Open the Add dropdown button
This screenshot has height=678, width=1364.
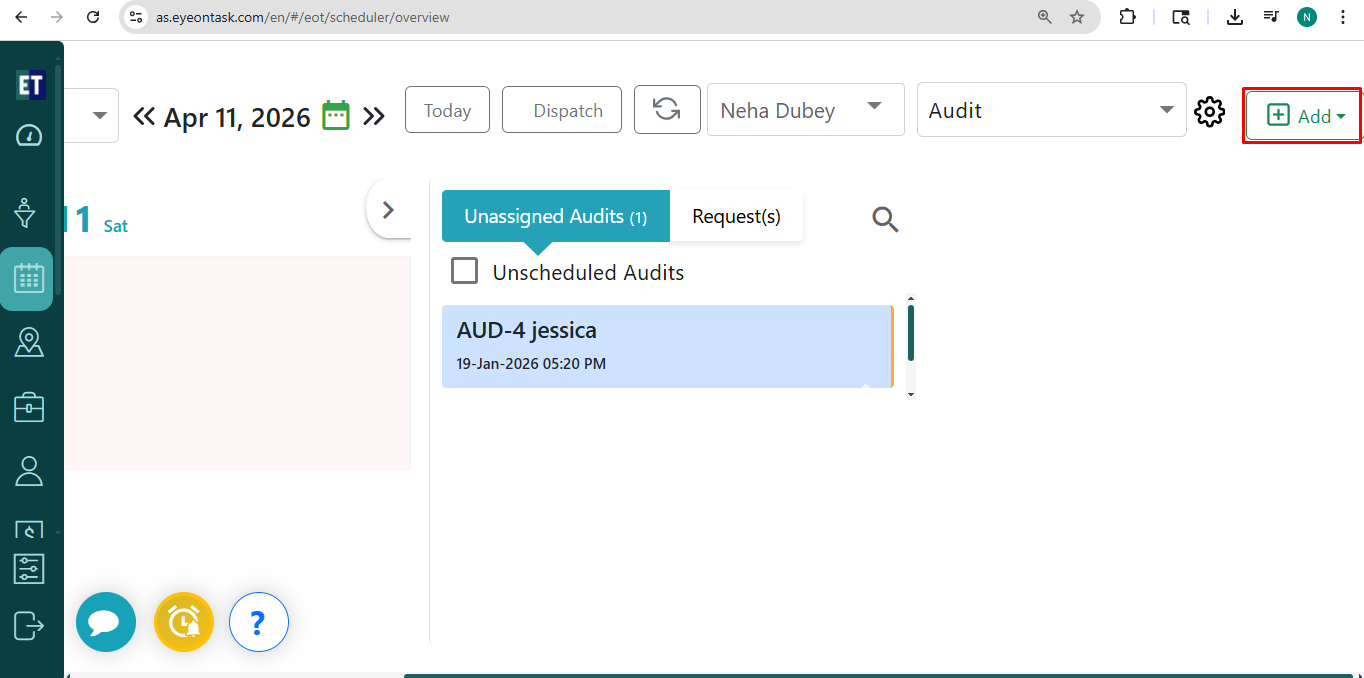[x=1304, y=116]
